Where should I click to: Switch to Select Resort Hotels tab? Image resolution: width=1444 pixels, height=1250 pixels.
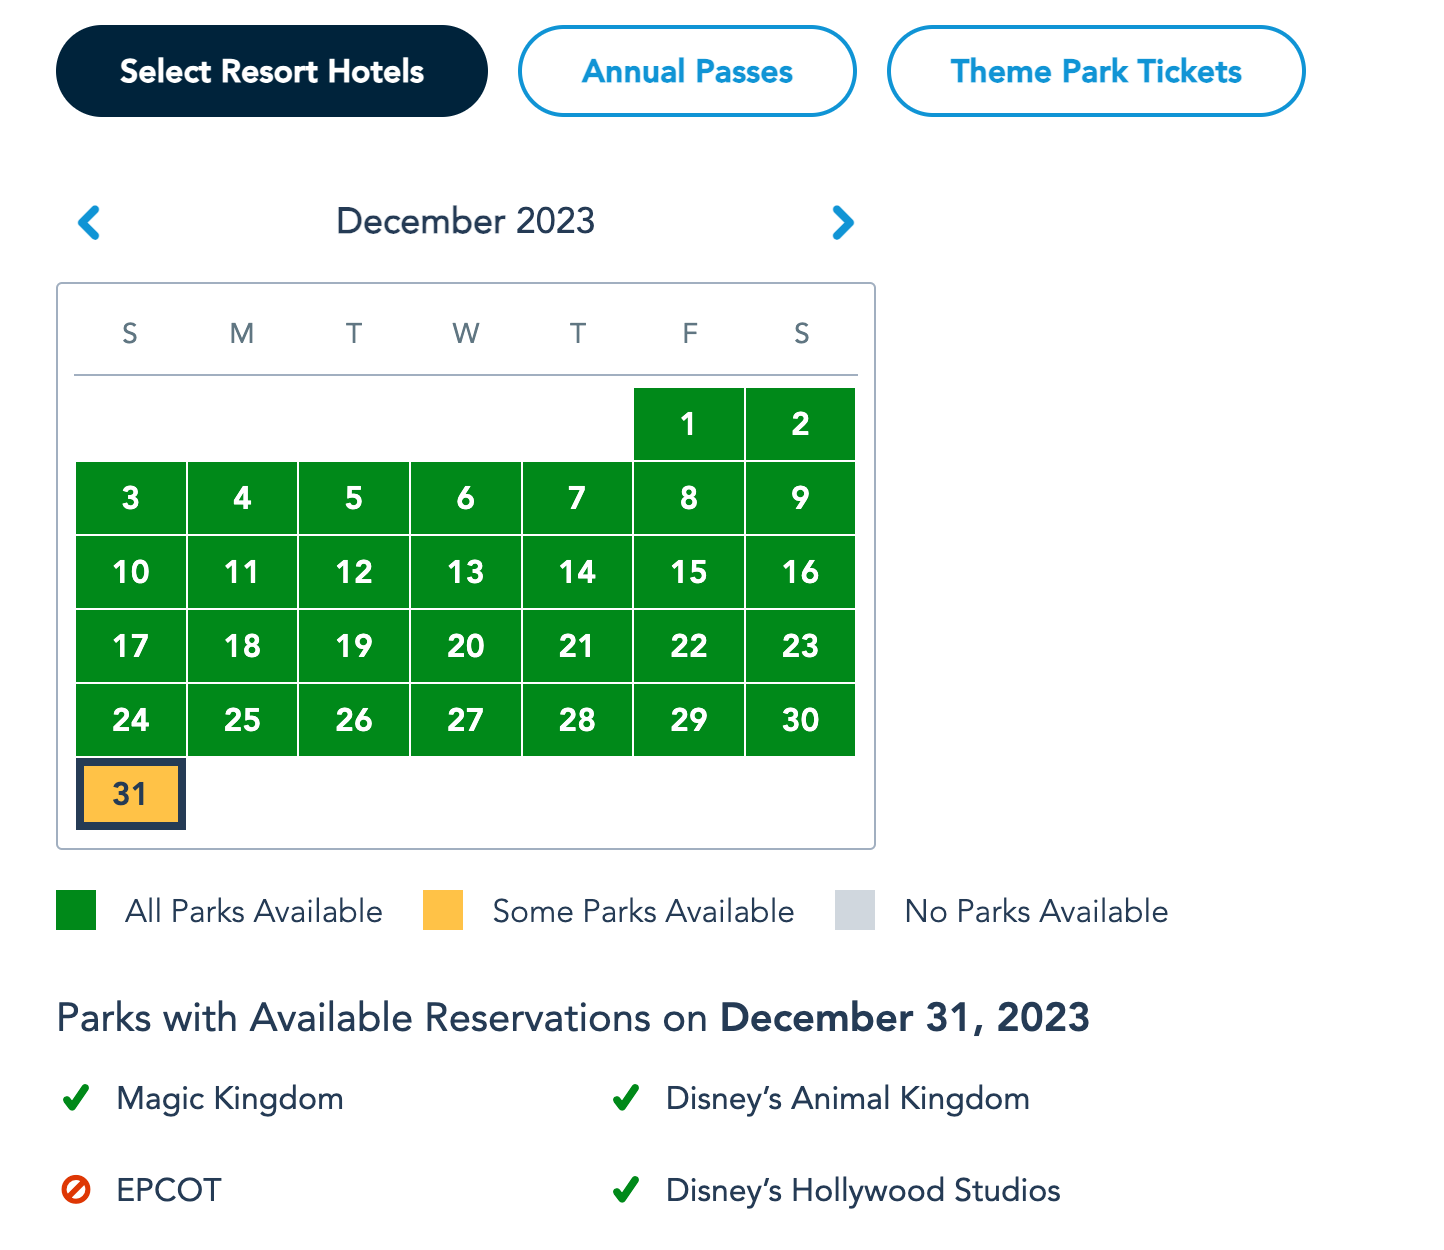pos(272,71)
